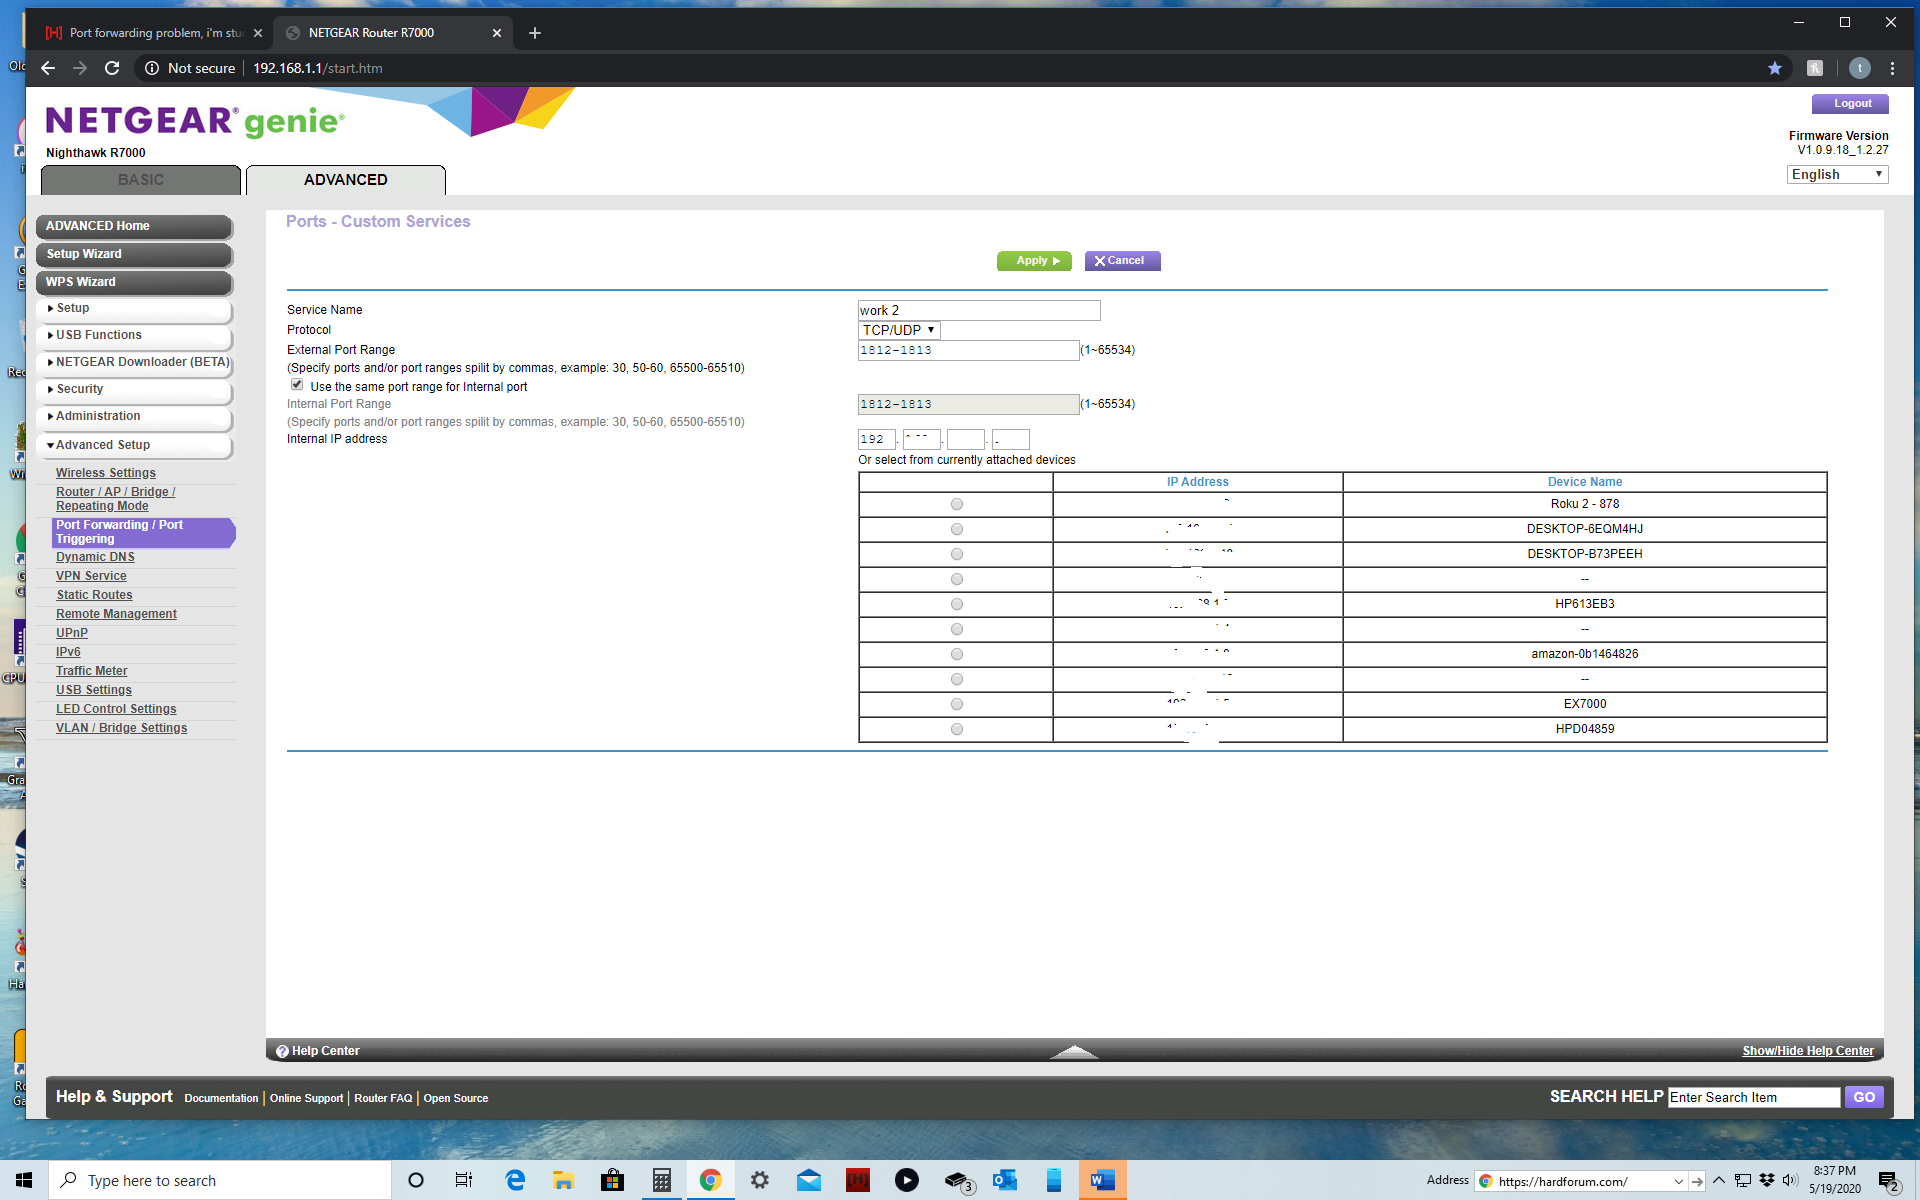
Task: Open Microsoft Store taskbar icon
Action: click(x=612, y=1180)
